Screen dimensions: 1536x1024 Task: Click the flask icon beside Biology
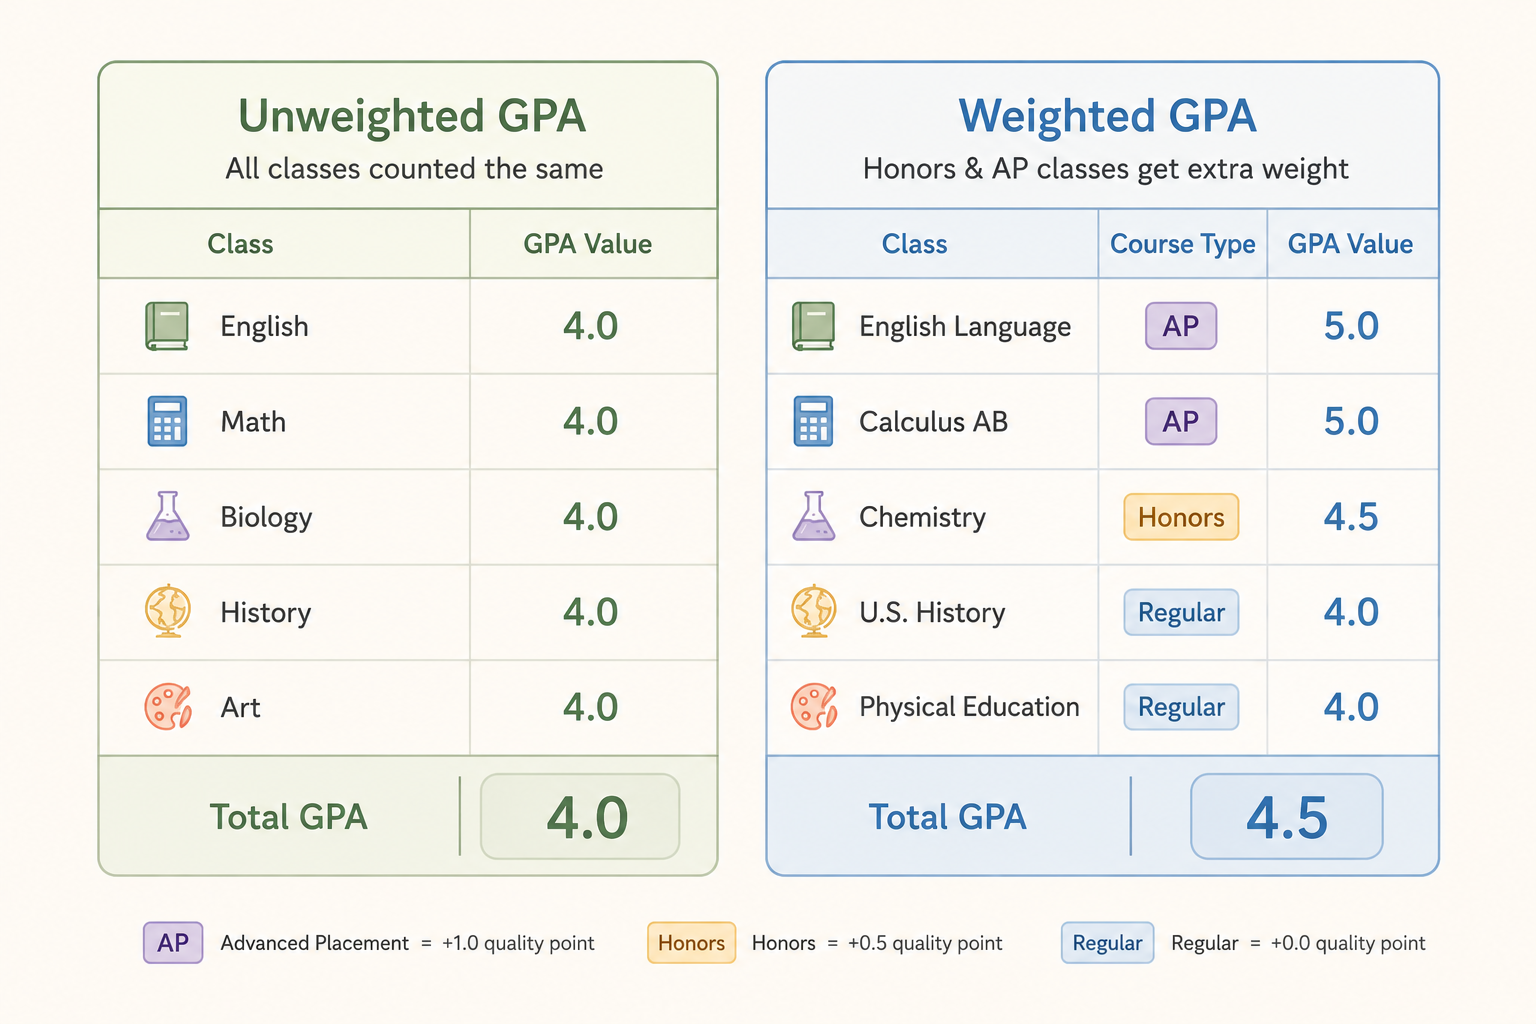tap(167, 516)
